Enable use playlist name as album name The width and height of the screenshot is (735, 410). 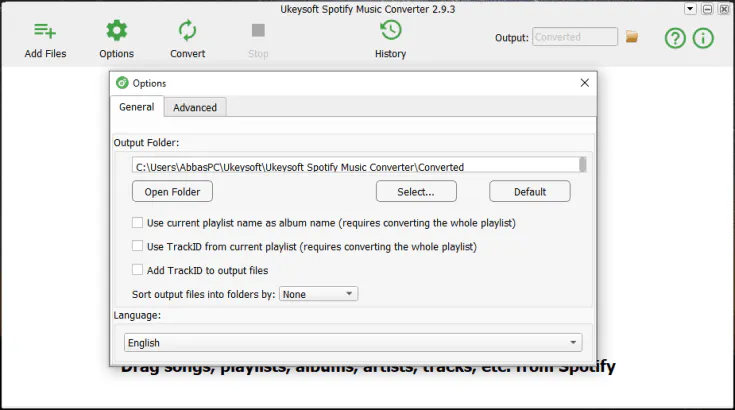tap(137, 223)
